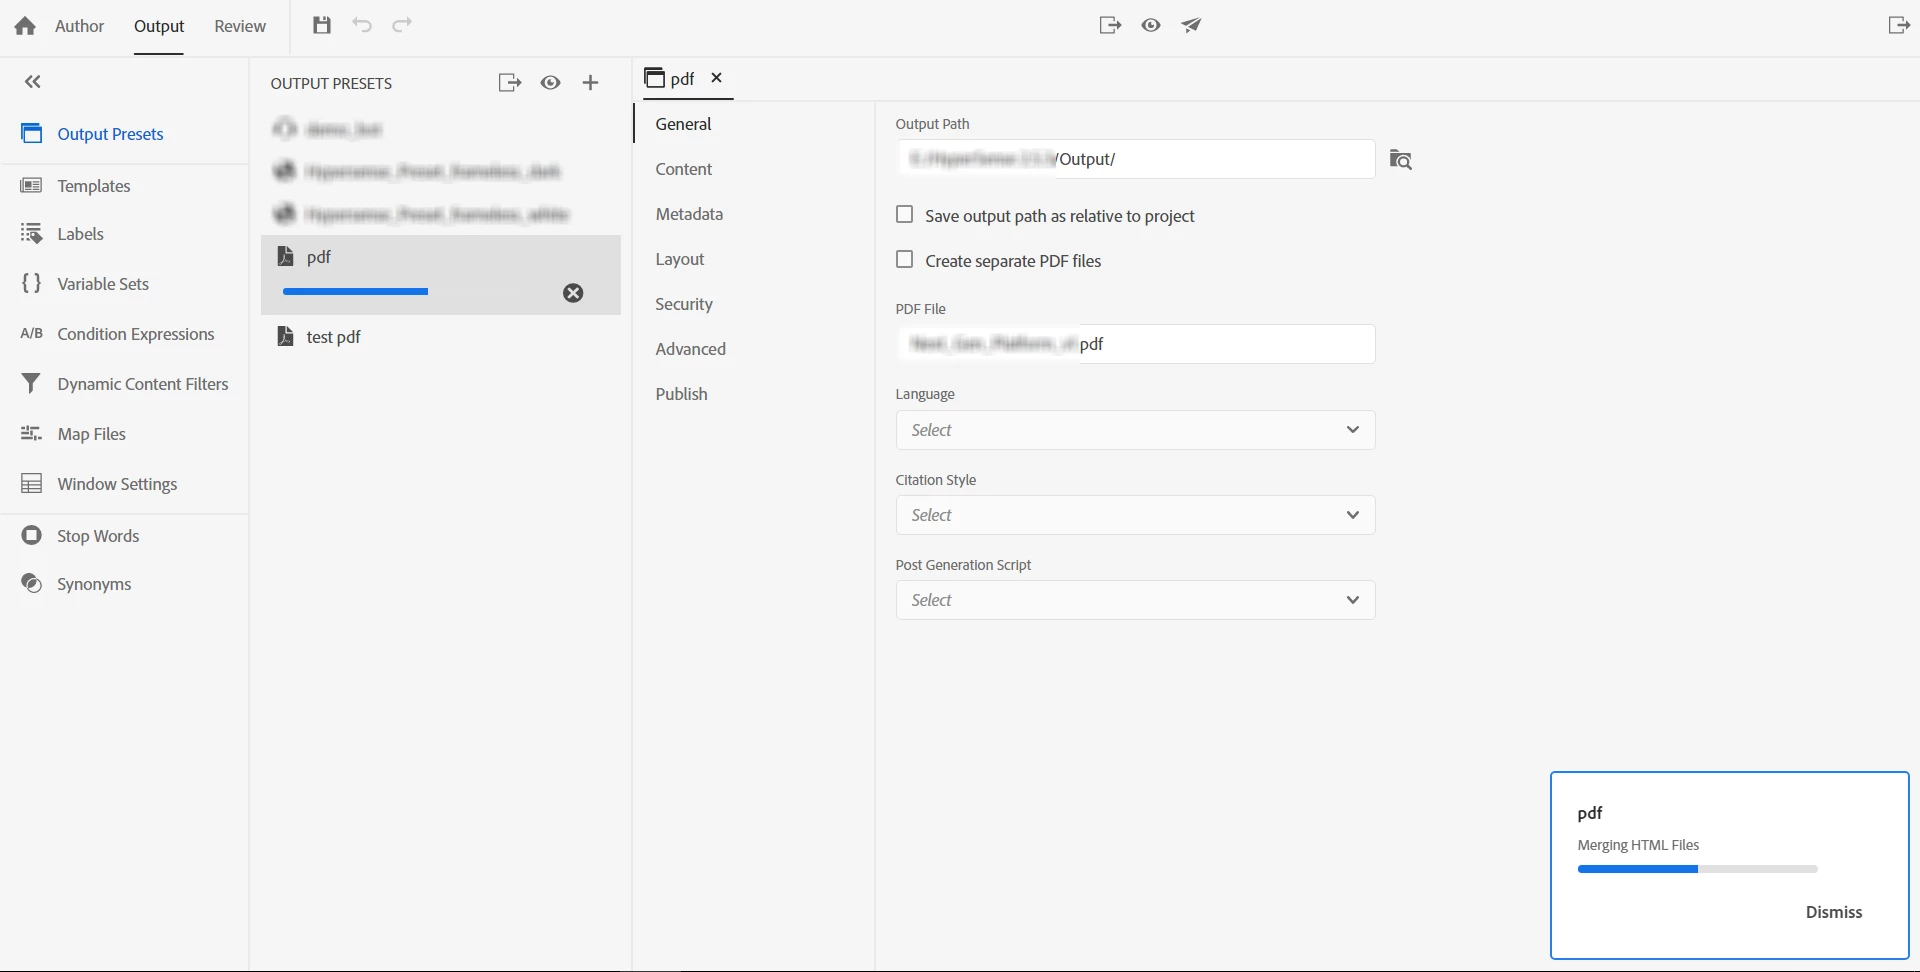Open the Advanced settings section

[691, 349]
